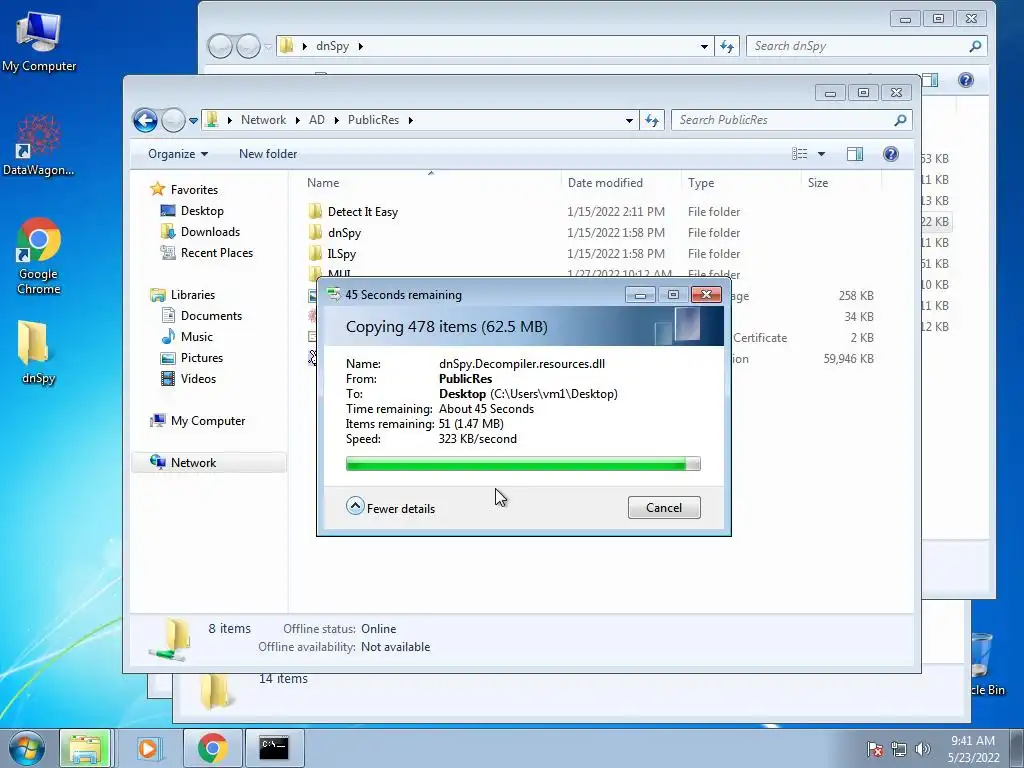Cancel the file copy operation
The width and height of the screenshot is (1024, 768).
click(x=664, y=508)
